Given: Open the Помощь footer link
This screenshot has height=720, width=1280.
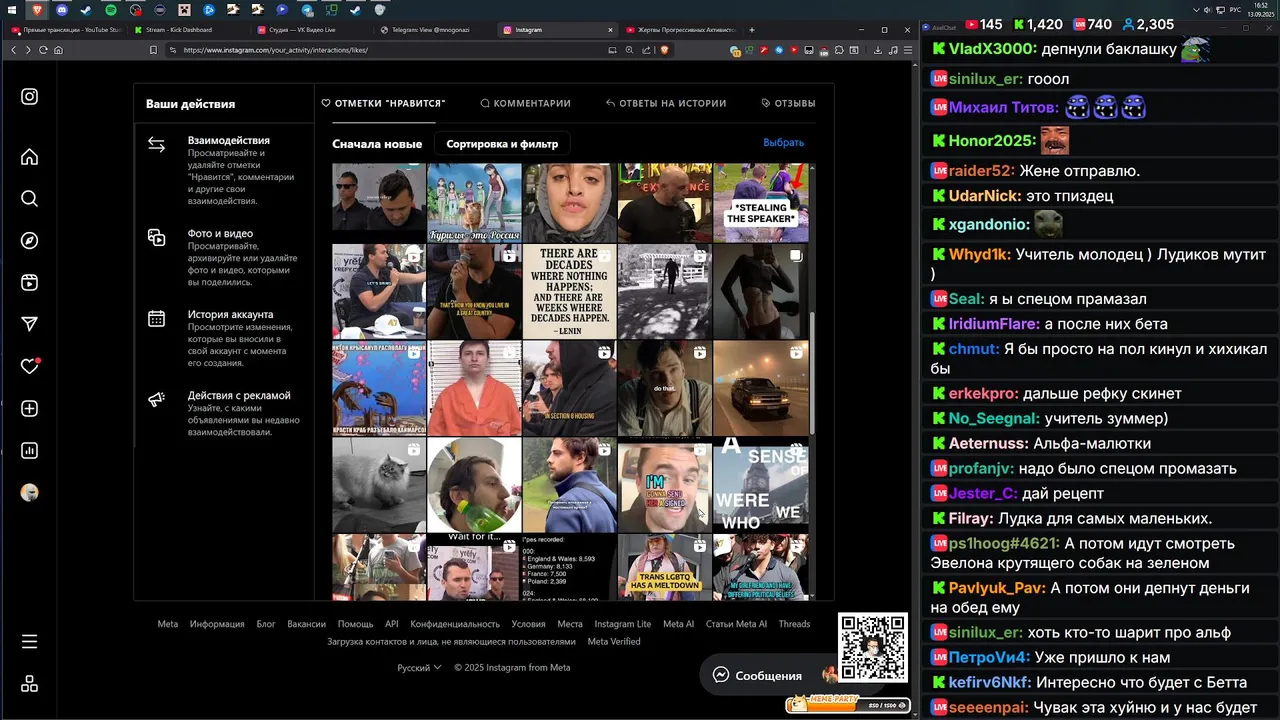Looking at the screenshot, I should pyautogui.click(x=355, y=624).
